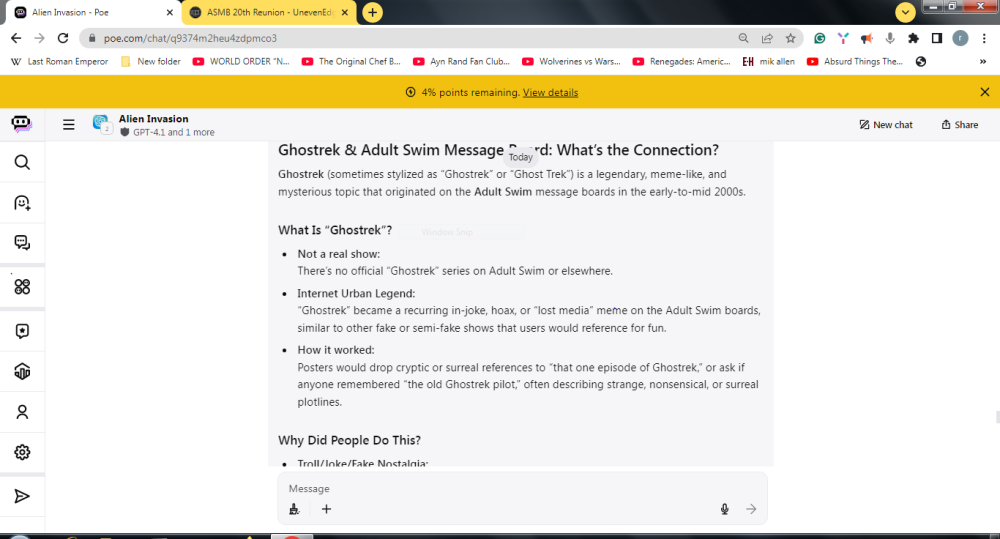Click the new bot smiley-plus sidebar icon
Image resolution: width=1000 pixels, height=539 pixels.
pyautogui.click(x=22, y=203)
